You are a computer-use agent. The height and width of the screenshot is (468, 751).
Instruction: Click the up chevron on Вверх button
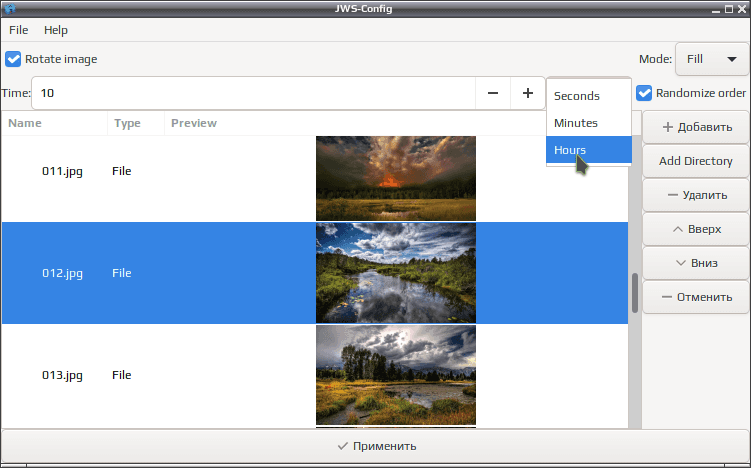pos(678,229)
